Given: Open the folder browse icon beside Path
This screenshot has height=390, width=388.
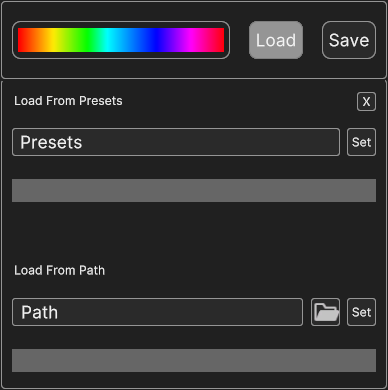Looking at the screenshot, I should click(326, 312).
